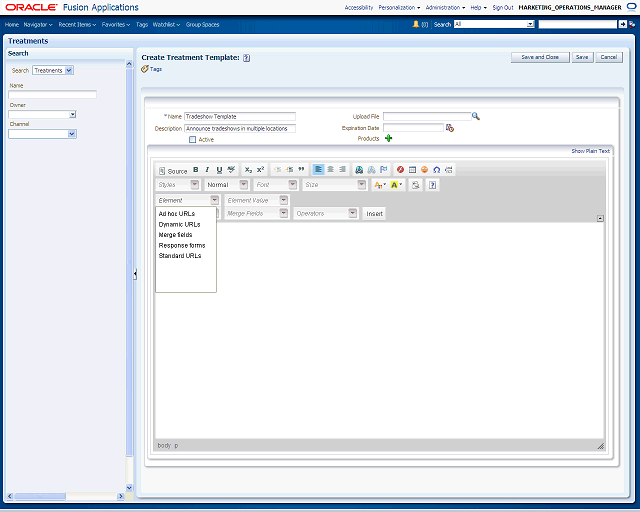Image resolution: width=640 pixels, height=512 pixels.
Task: Toggle Source view in editor toolbar
Action: [x=173, y=171]
